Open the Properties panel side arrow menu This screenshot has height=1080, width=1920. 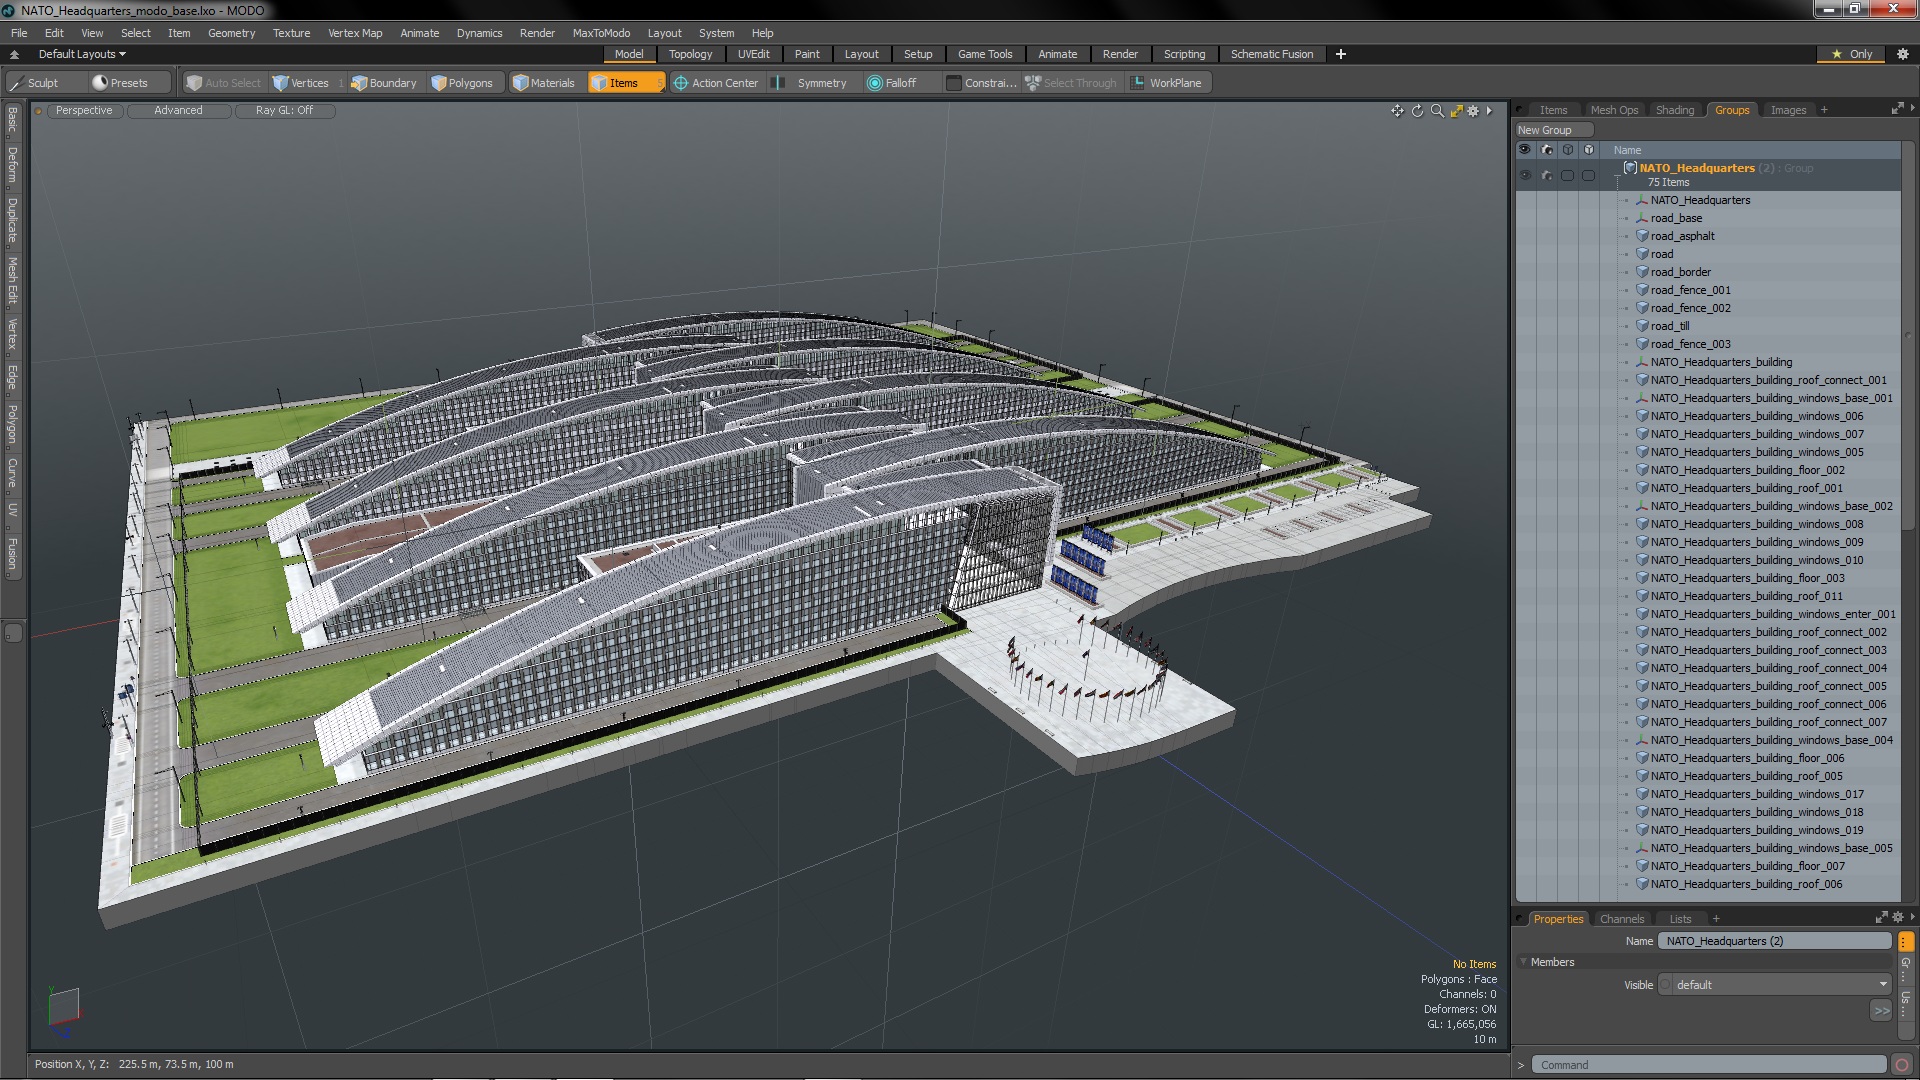[x=1912, y=917]
